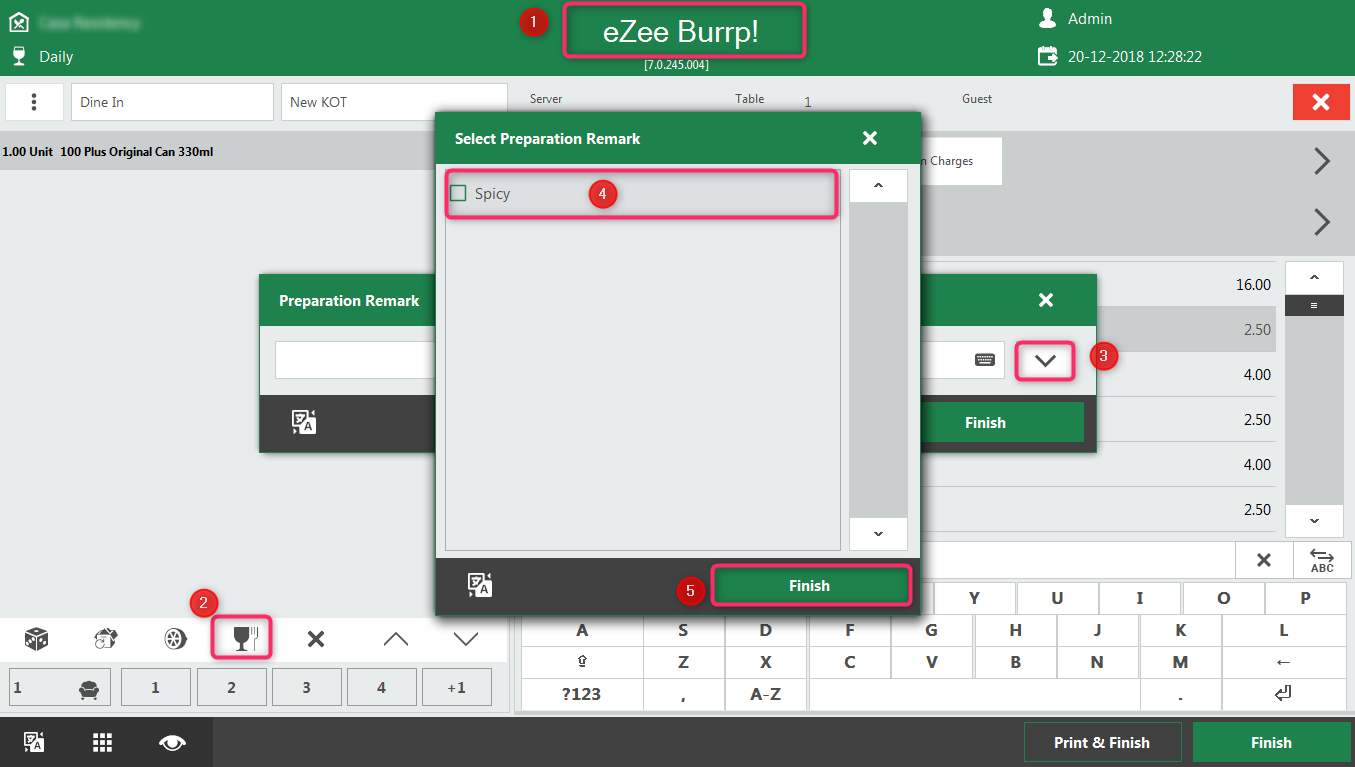The image size is (1355, 767).
Task: Click the keyboard icon in Preparation Remark dialog
Action: tap(985, 360)
